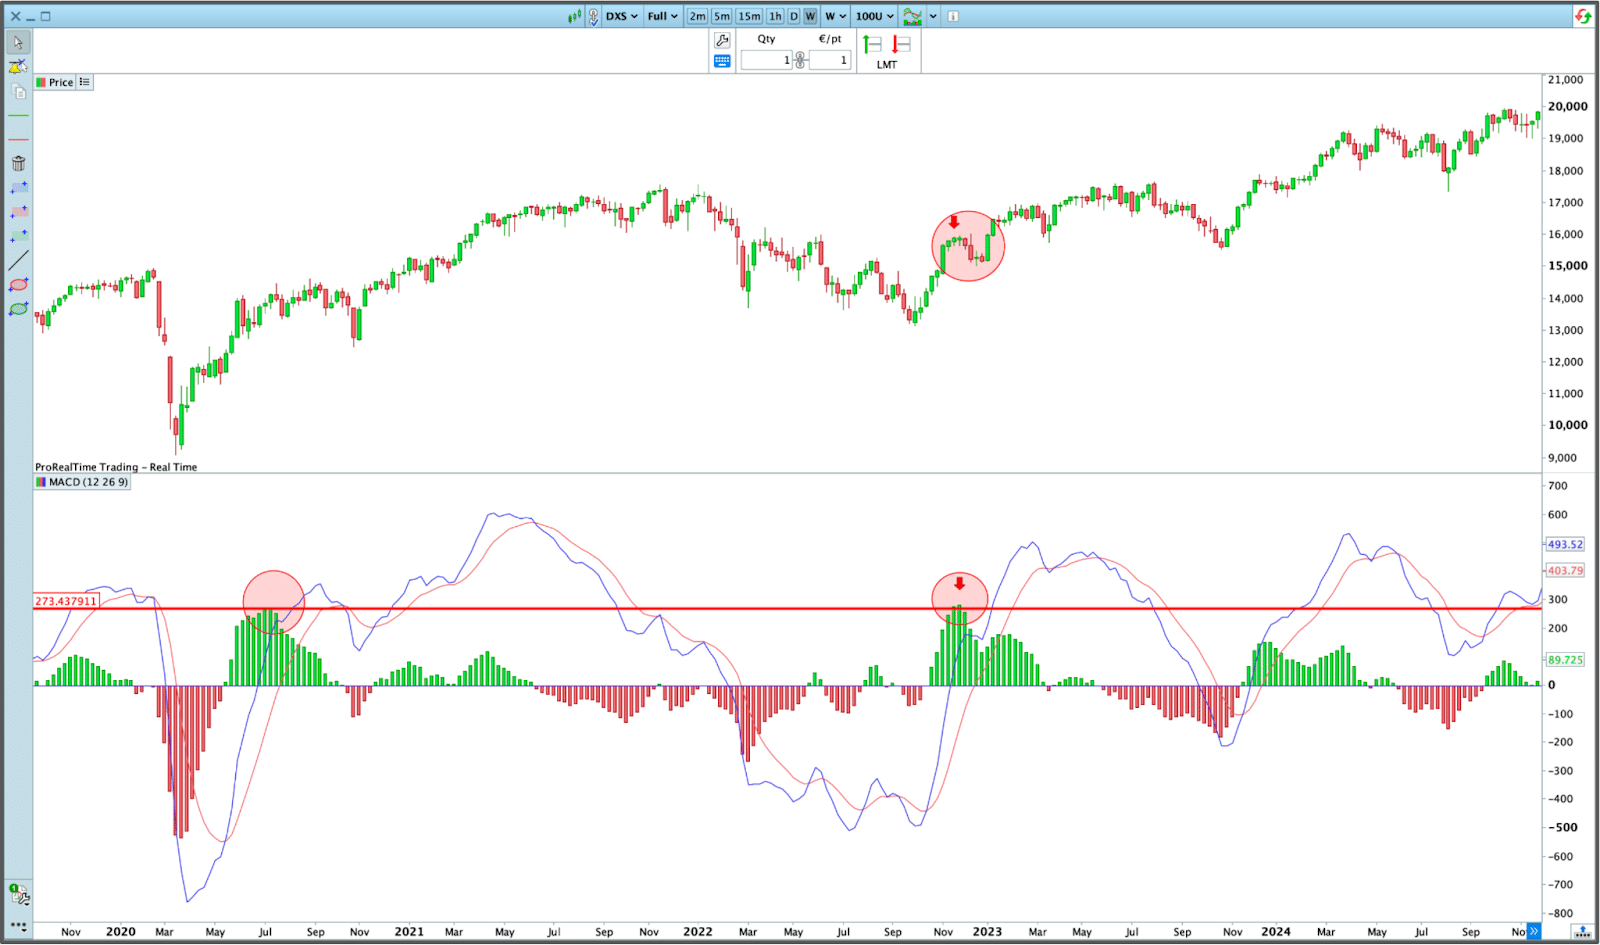Click the Qty quantity input field

(767, 61)
